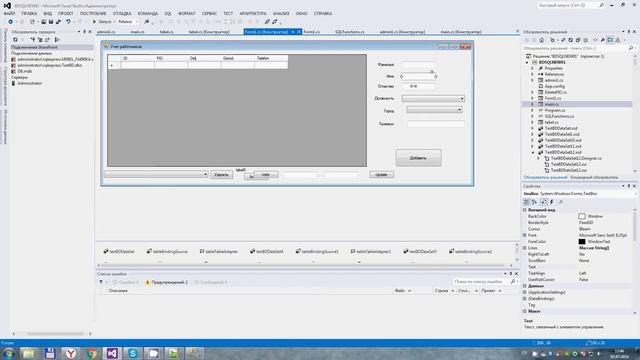Open the ОТЛАДКА menu
640x360 pixels.
122,13
